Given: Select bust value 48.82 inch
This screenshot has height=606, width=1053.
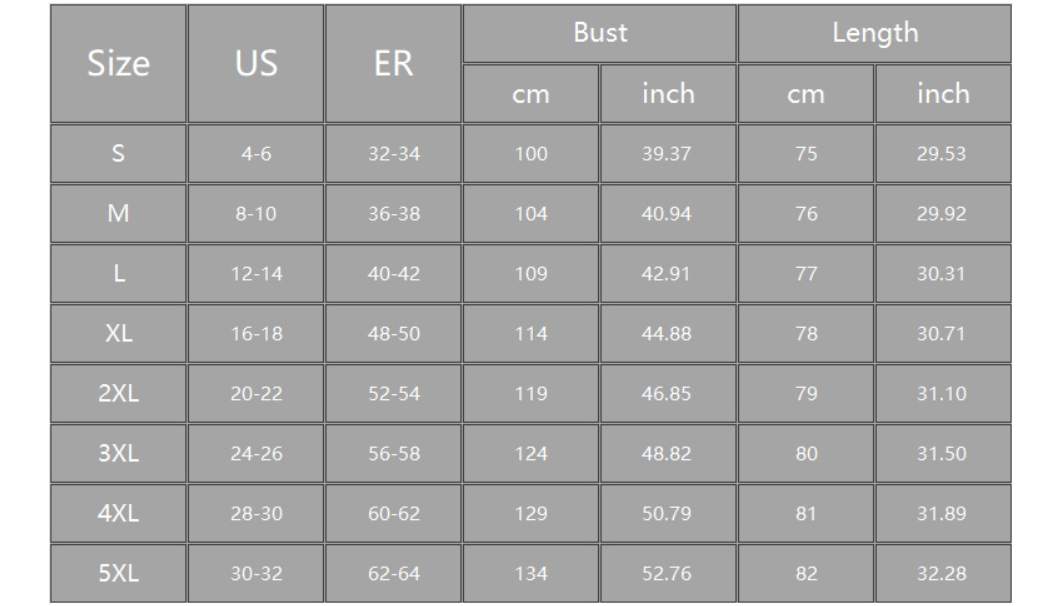Looking at the screenshot, I should [x=668, y=453].
